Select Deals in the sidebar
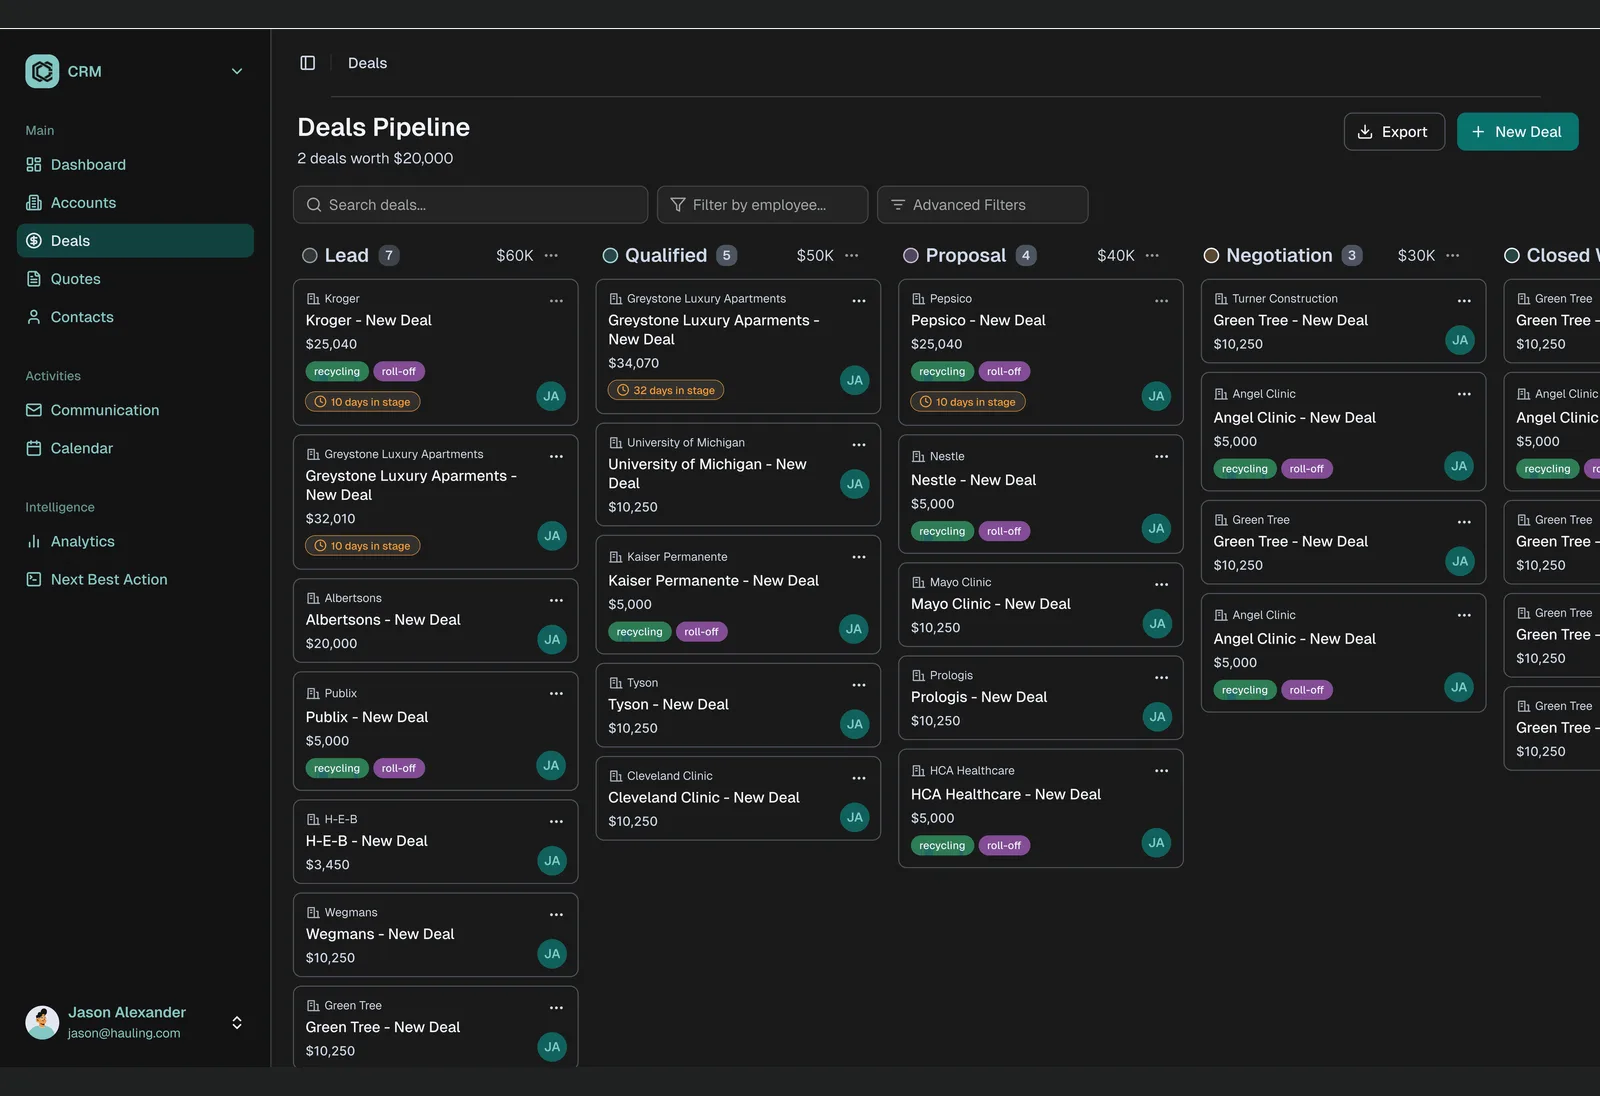Screen dimensions: 1600x1096 pos(135,240)
